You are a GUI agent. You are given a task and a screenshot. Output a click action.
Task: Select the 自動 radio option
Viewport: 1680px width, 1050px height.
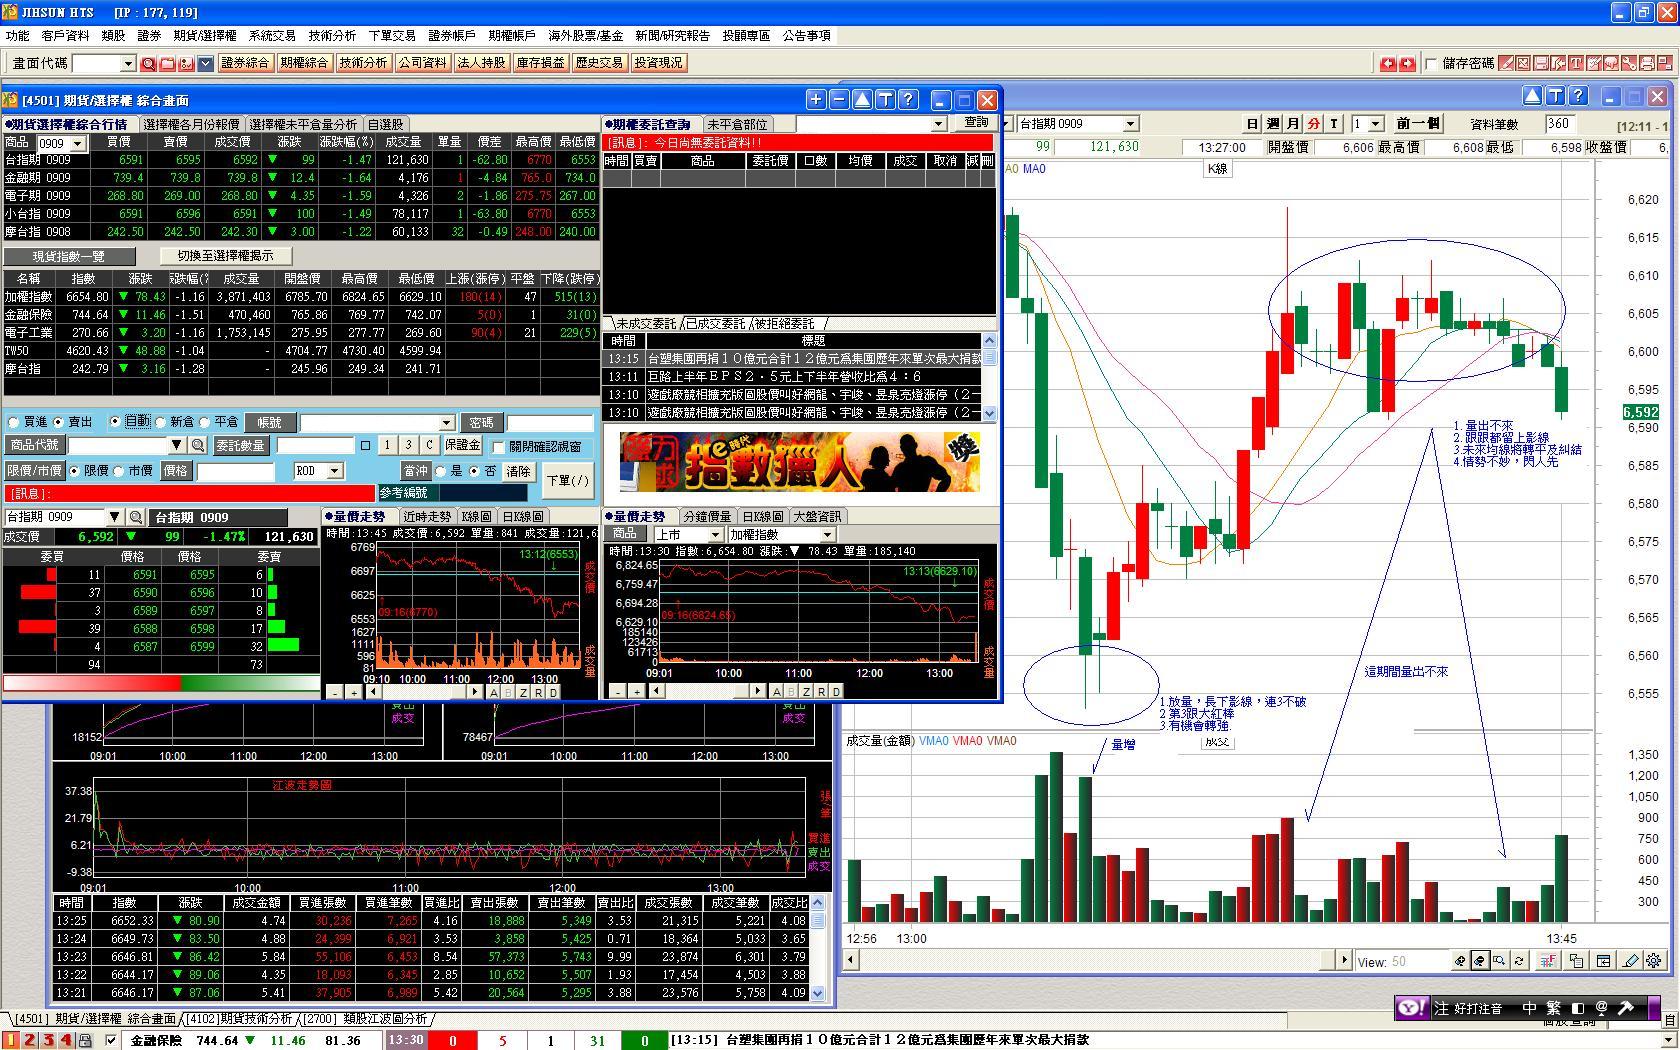(115, 422)
